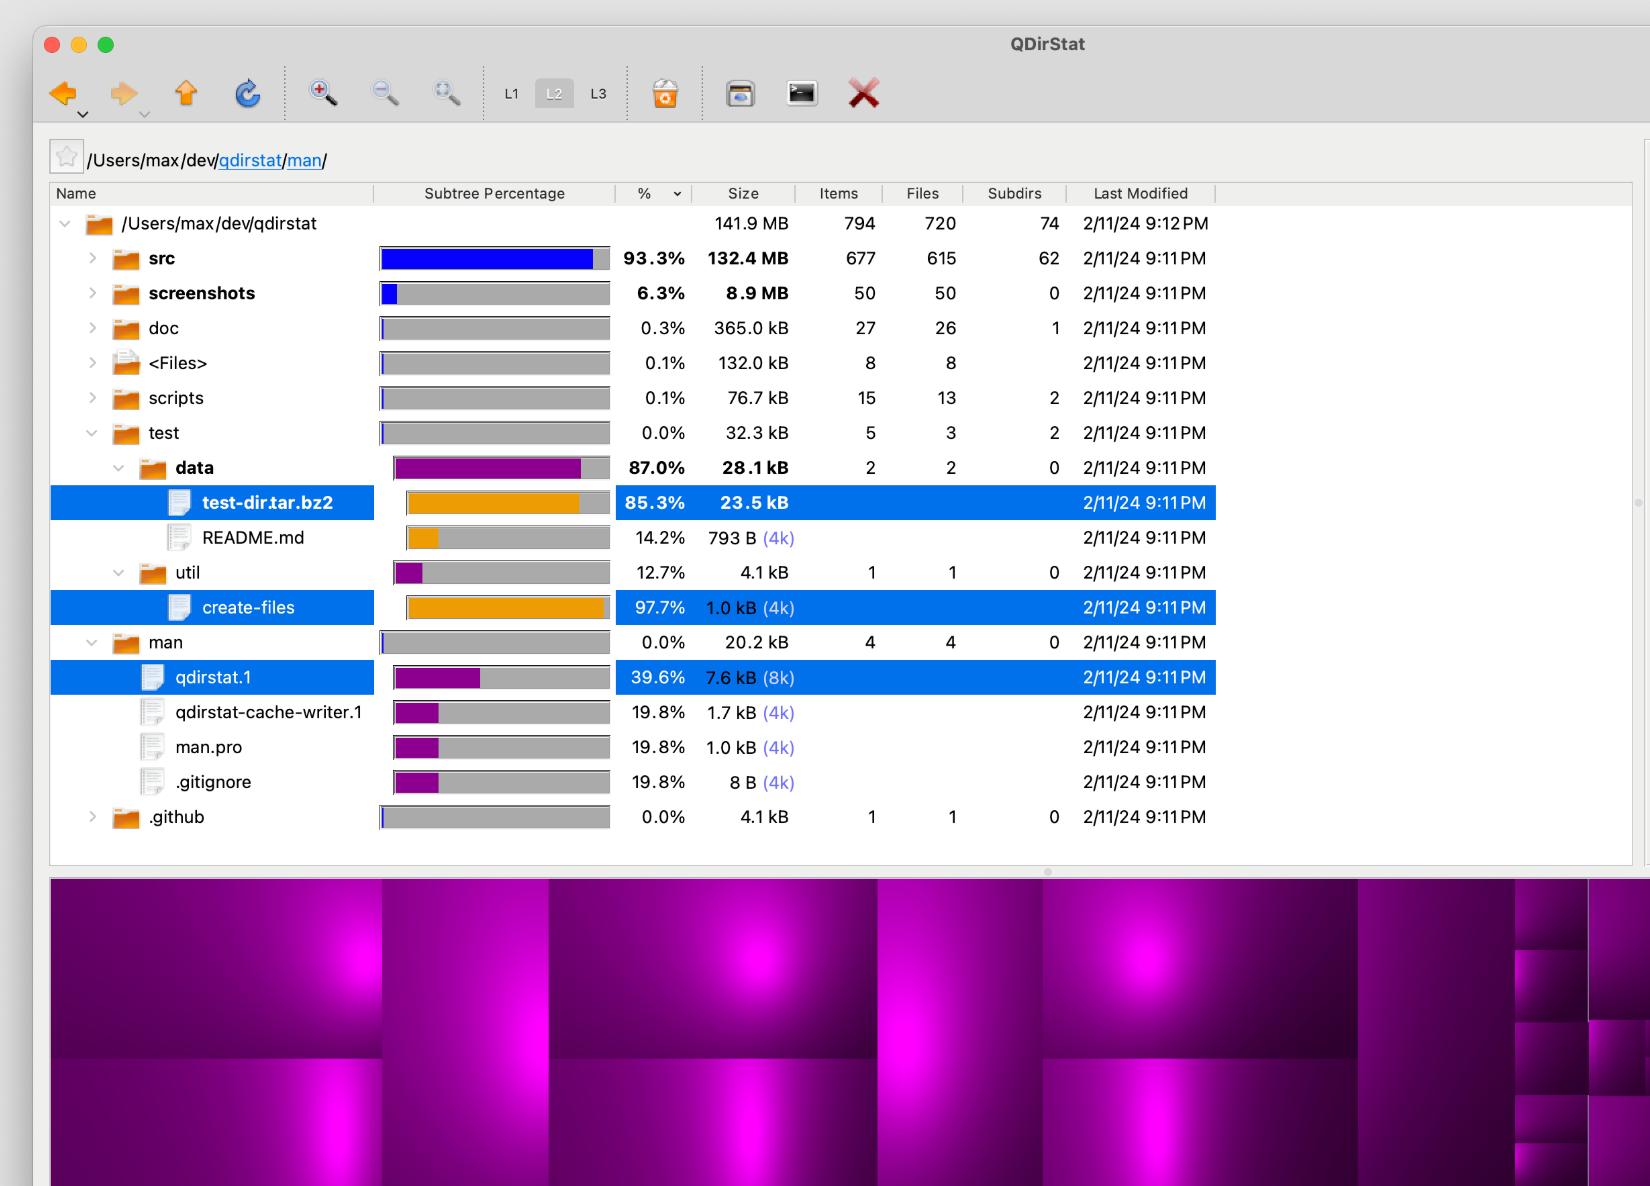Sort by Last Modified column header

(x=1140, y=194)
